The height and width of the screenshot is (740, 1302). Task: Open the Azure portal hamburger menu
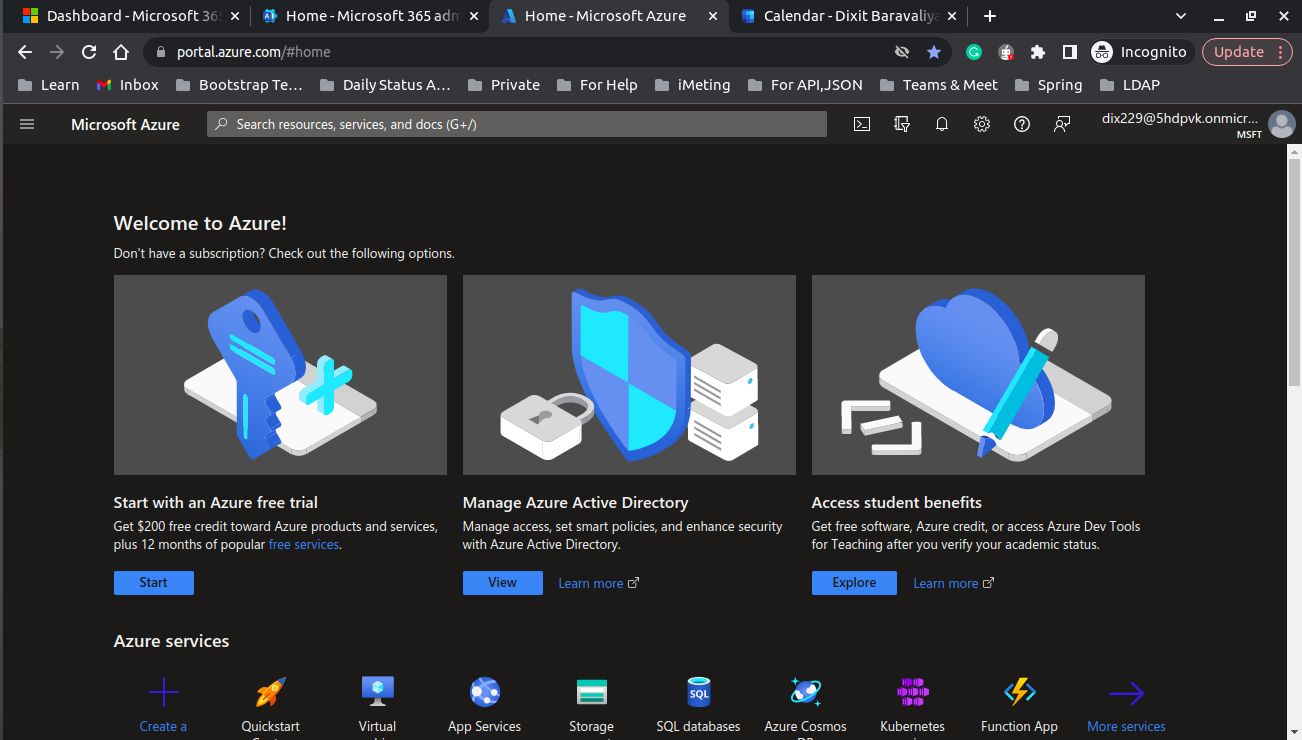coord(27,124)
